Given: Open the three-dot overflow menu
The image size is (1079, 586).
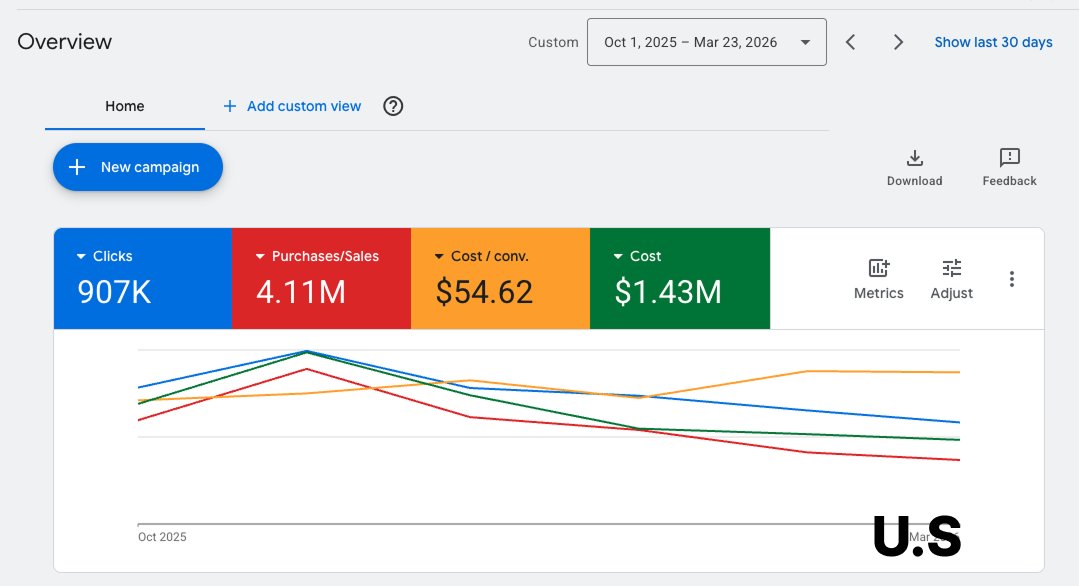Looking at the screenshot, I should (1012, 279).
